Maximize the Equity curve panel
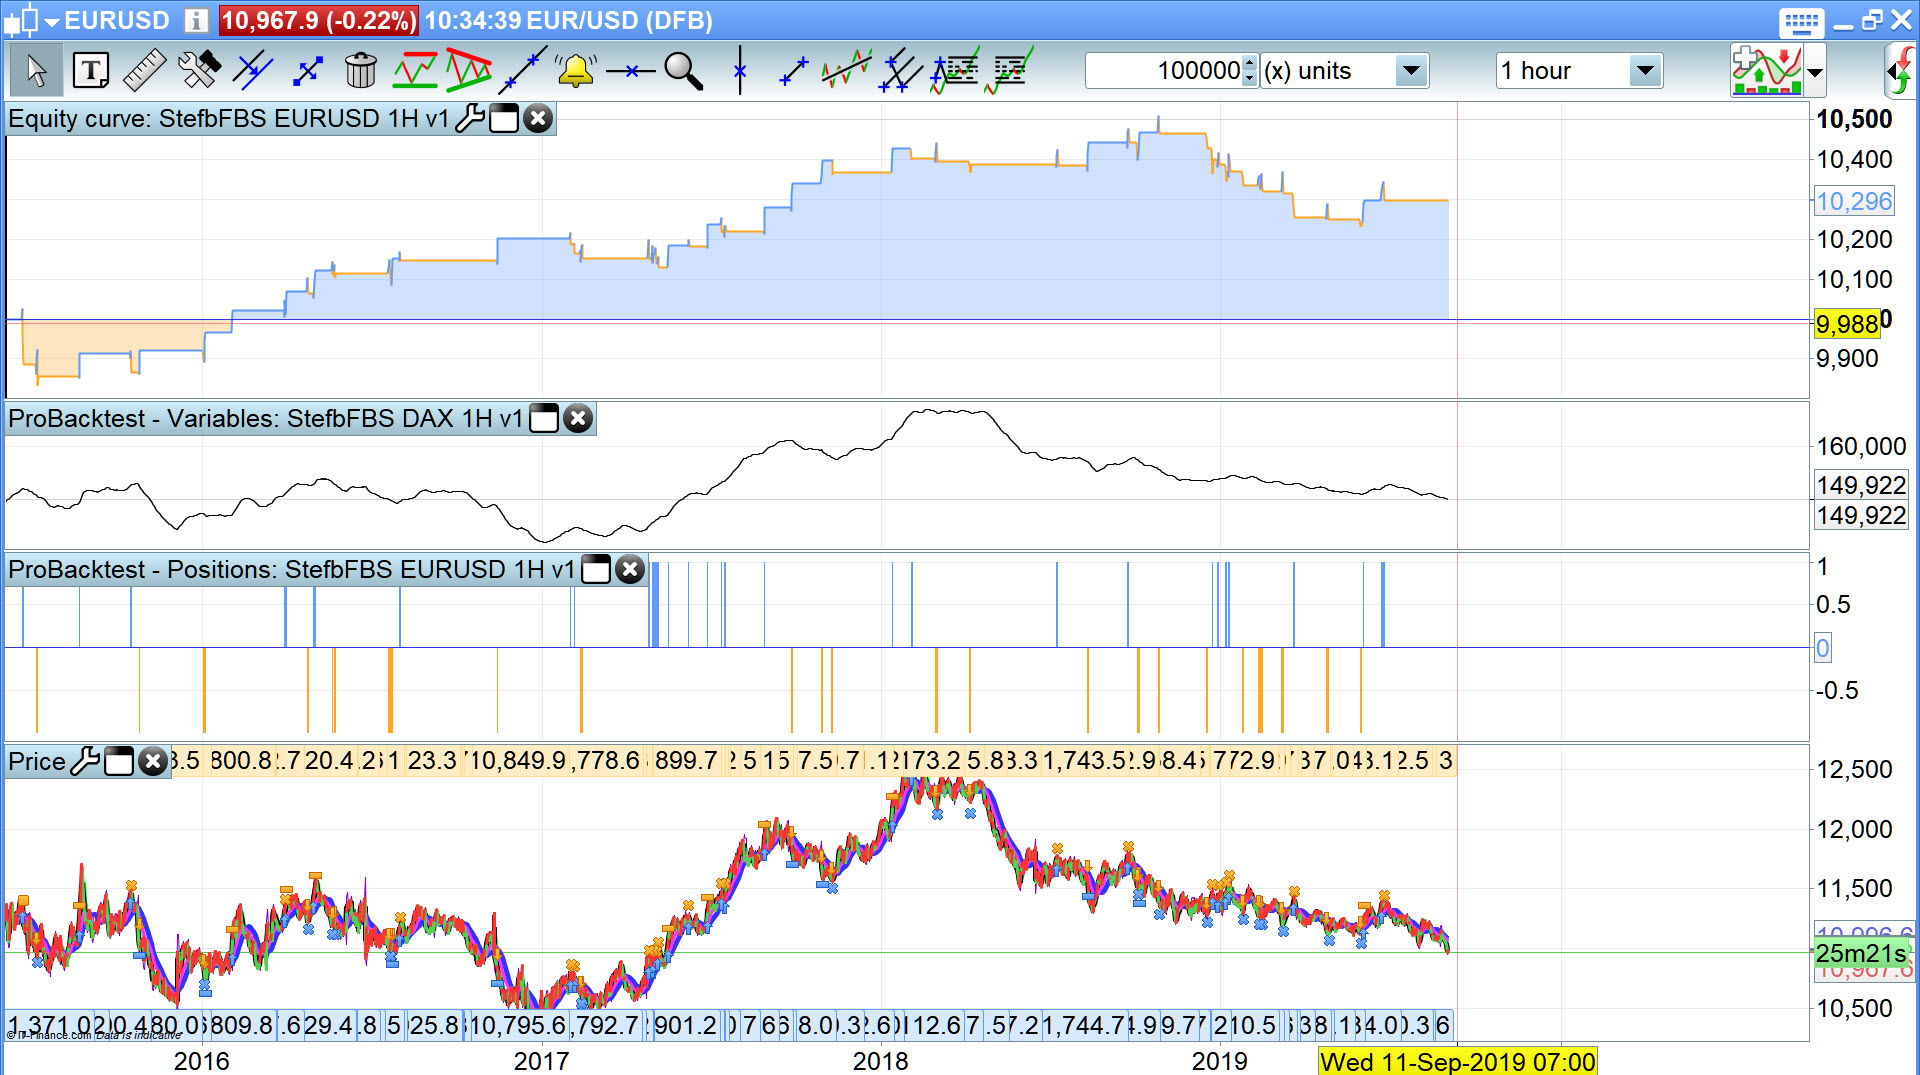This screenshot has width=1920, height=1075. coord(504,118)
